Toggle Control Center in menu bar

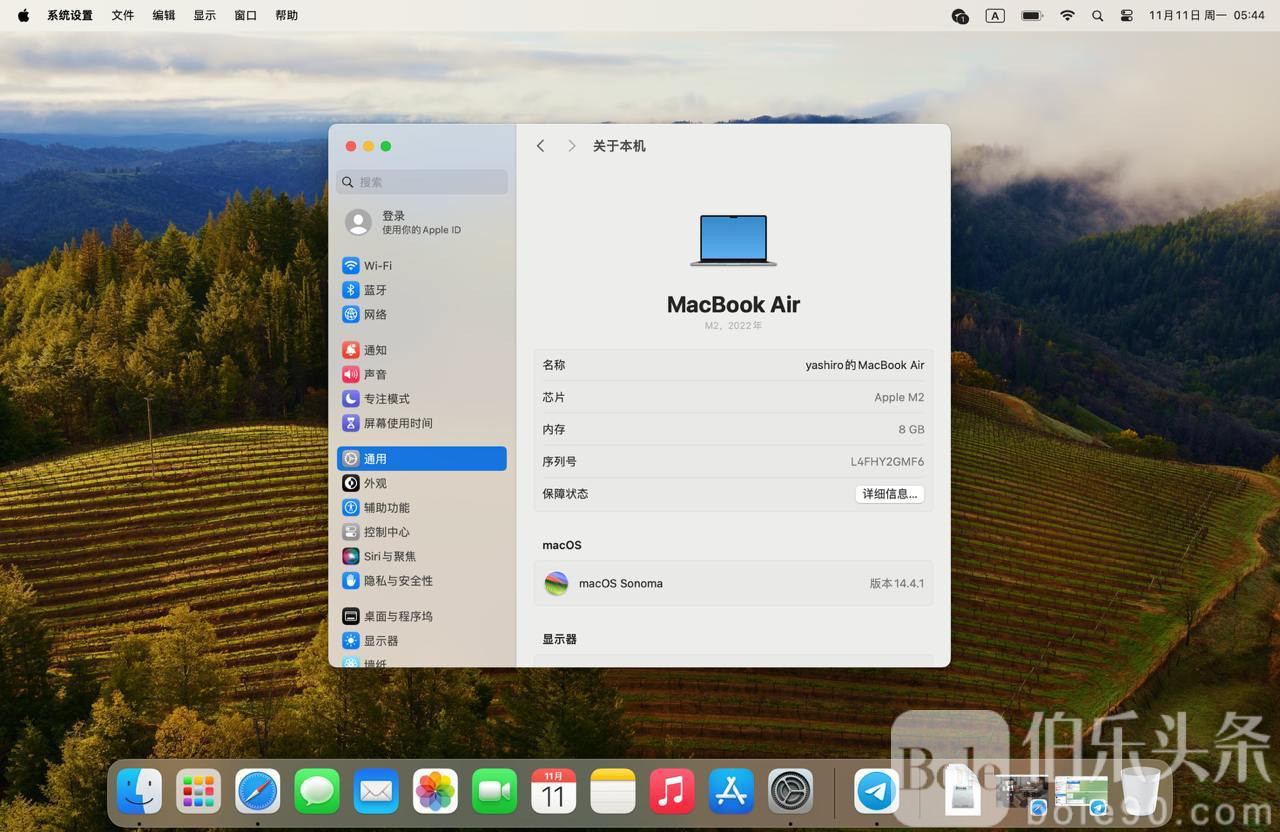(1126, 16)
